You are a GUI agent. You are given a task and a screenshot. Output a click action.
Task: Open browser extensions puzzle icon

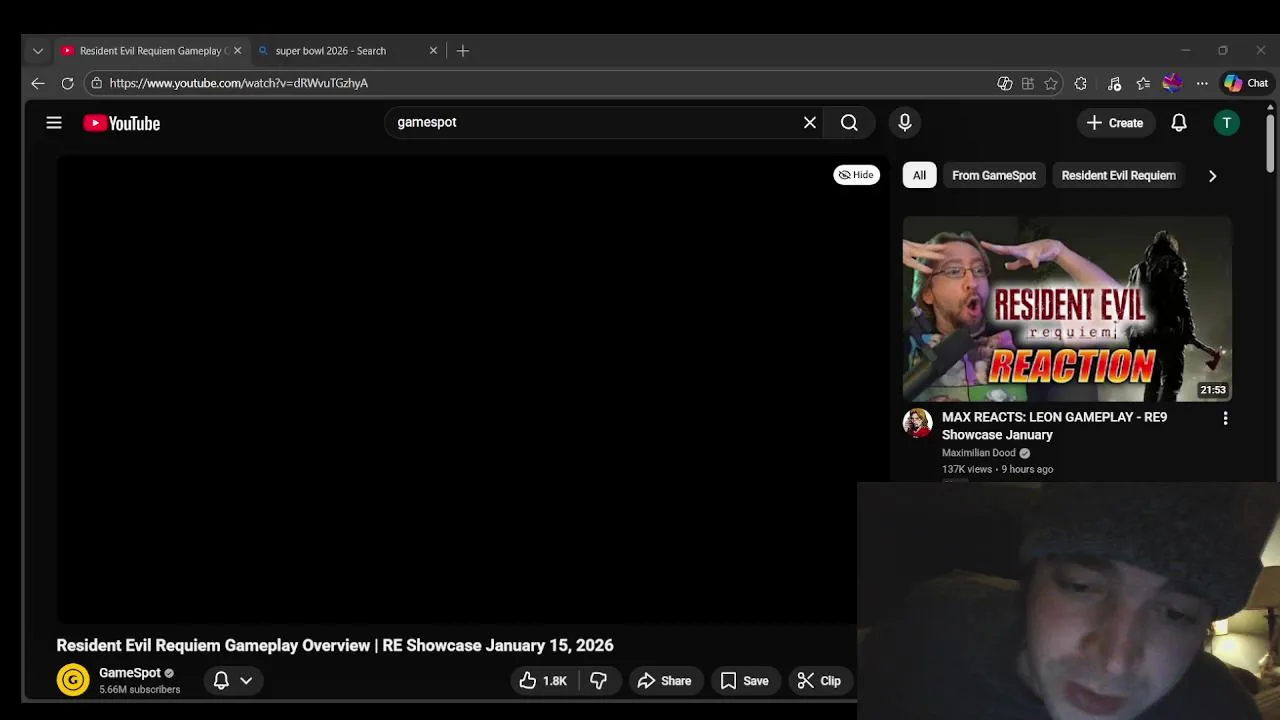pos(1081,84)
